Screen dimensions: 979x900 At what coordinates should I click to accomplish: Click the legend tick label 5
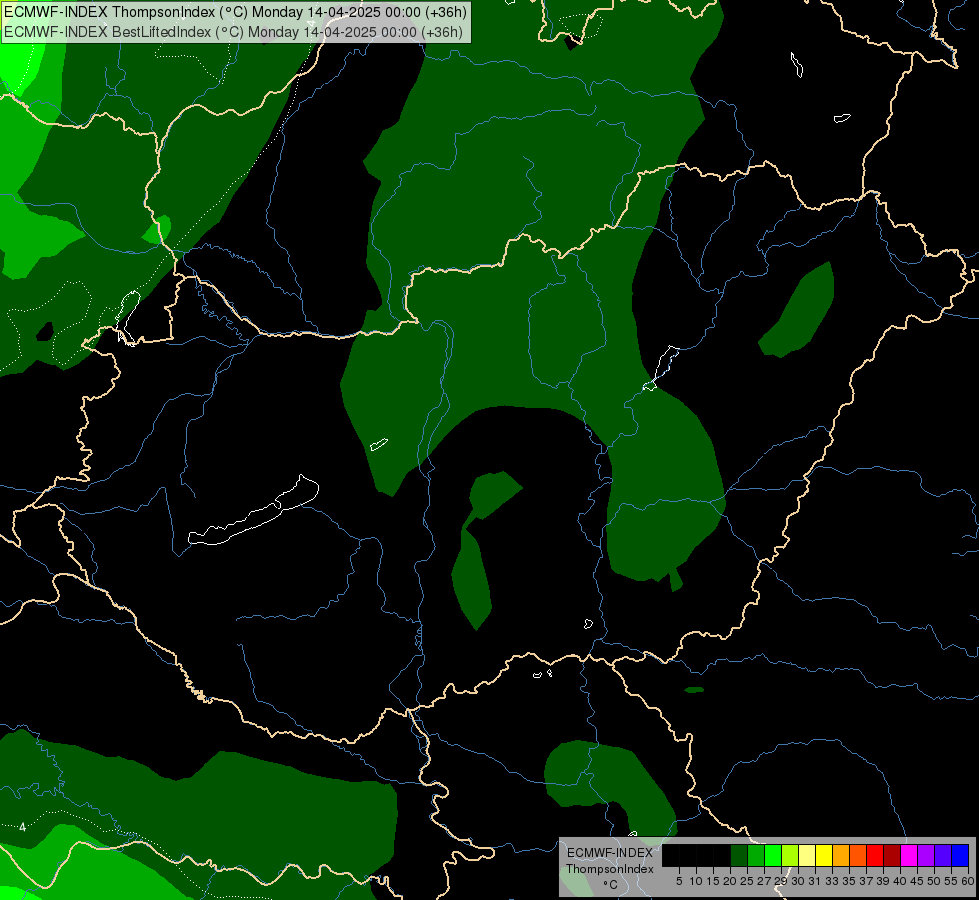pos(679,881)
